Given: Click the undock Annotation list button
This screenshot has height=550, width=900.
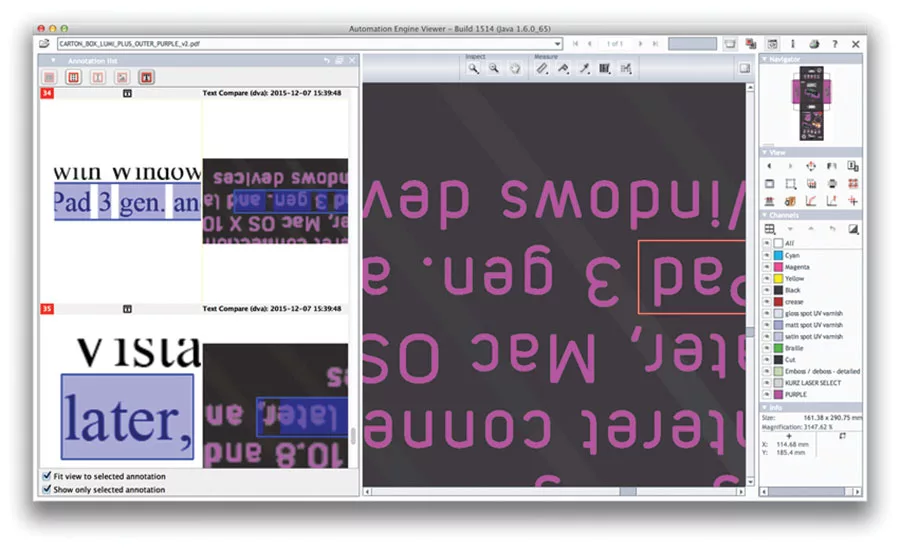Looking at the screenshot, I should pyautogui.click(x=339, y=60).
